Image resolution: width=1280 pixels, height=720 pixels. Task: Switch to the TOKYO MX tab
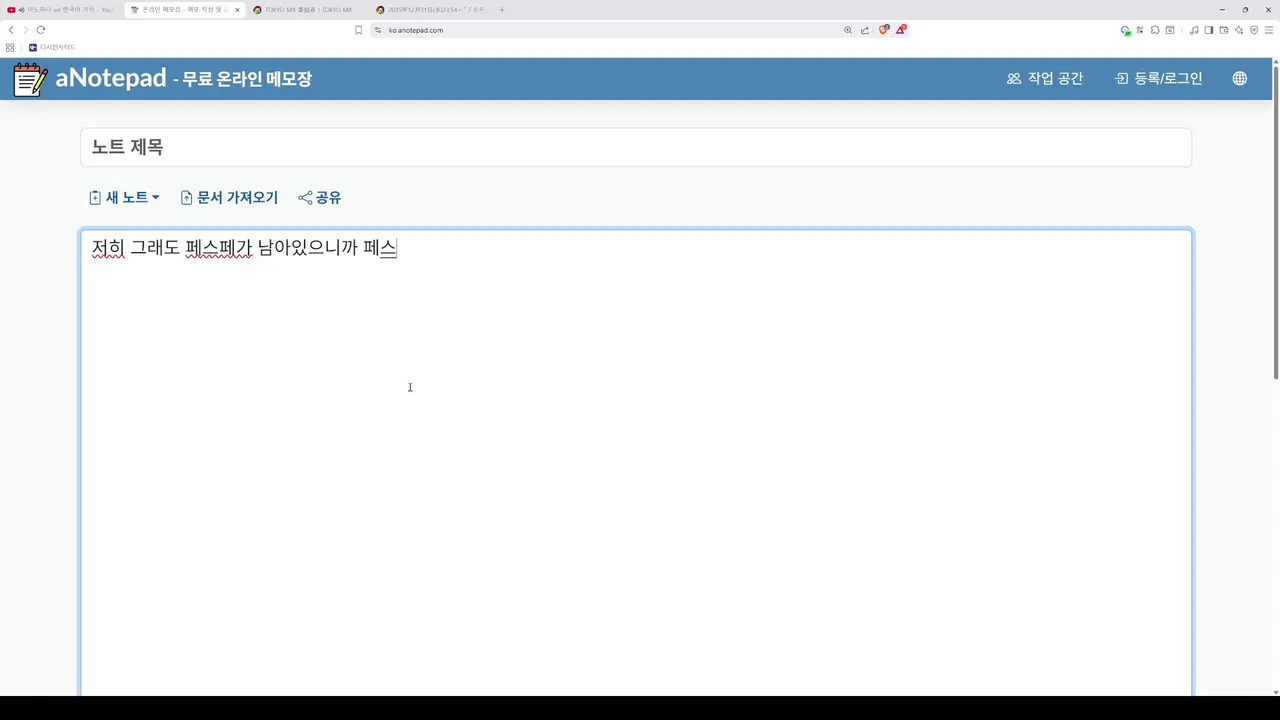coord(304,10)
